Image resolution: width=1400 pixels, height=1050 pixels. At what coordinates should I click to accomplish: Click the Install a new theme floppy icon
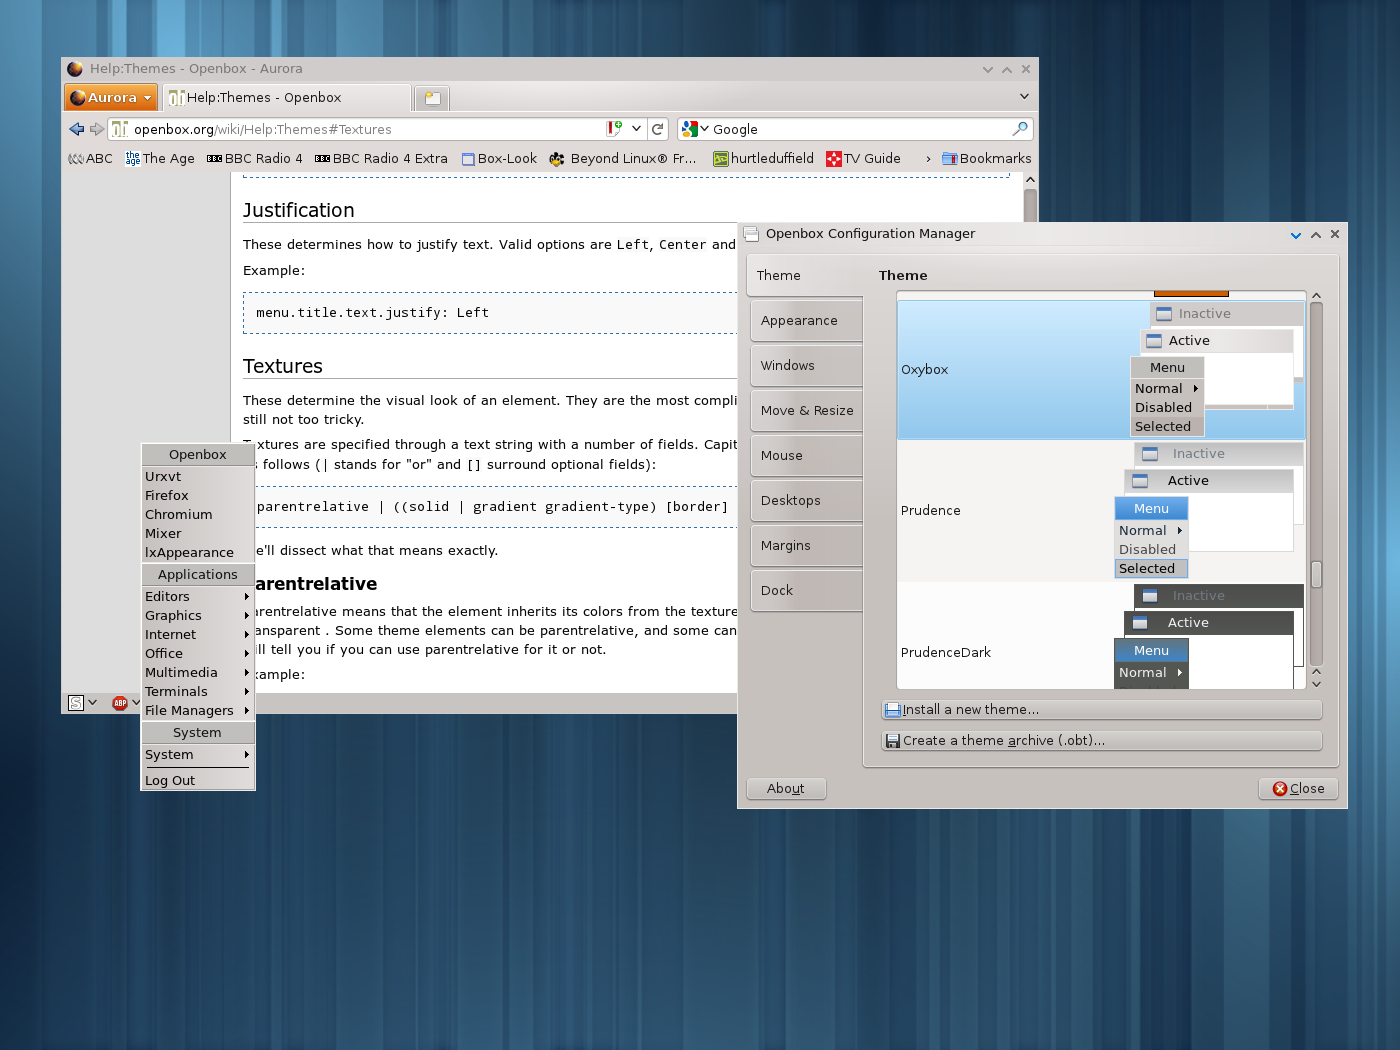[893, 710]
